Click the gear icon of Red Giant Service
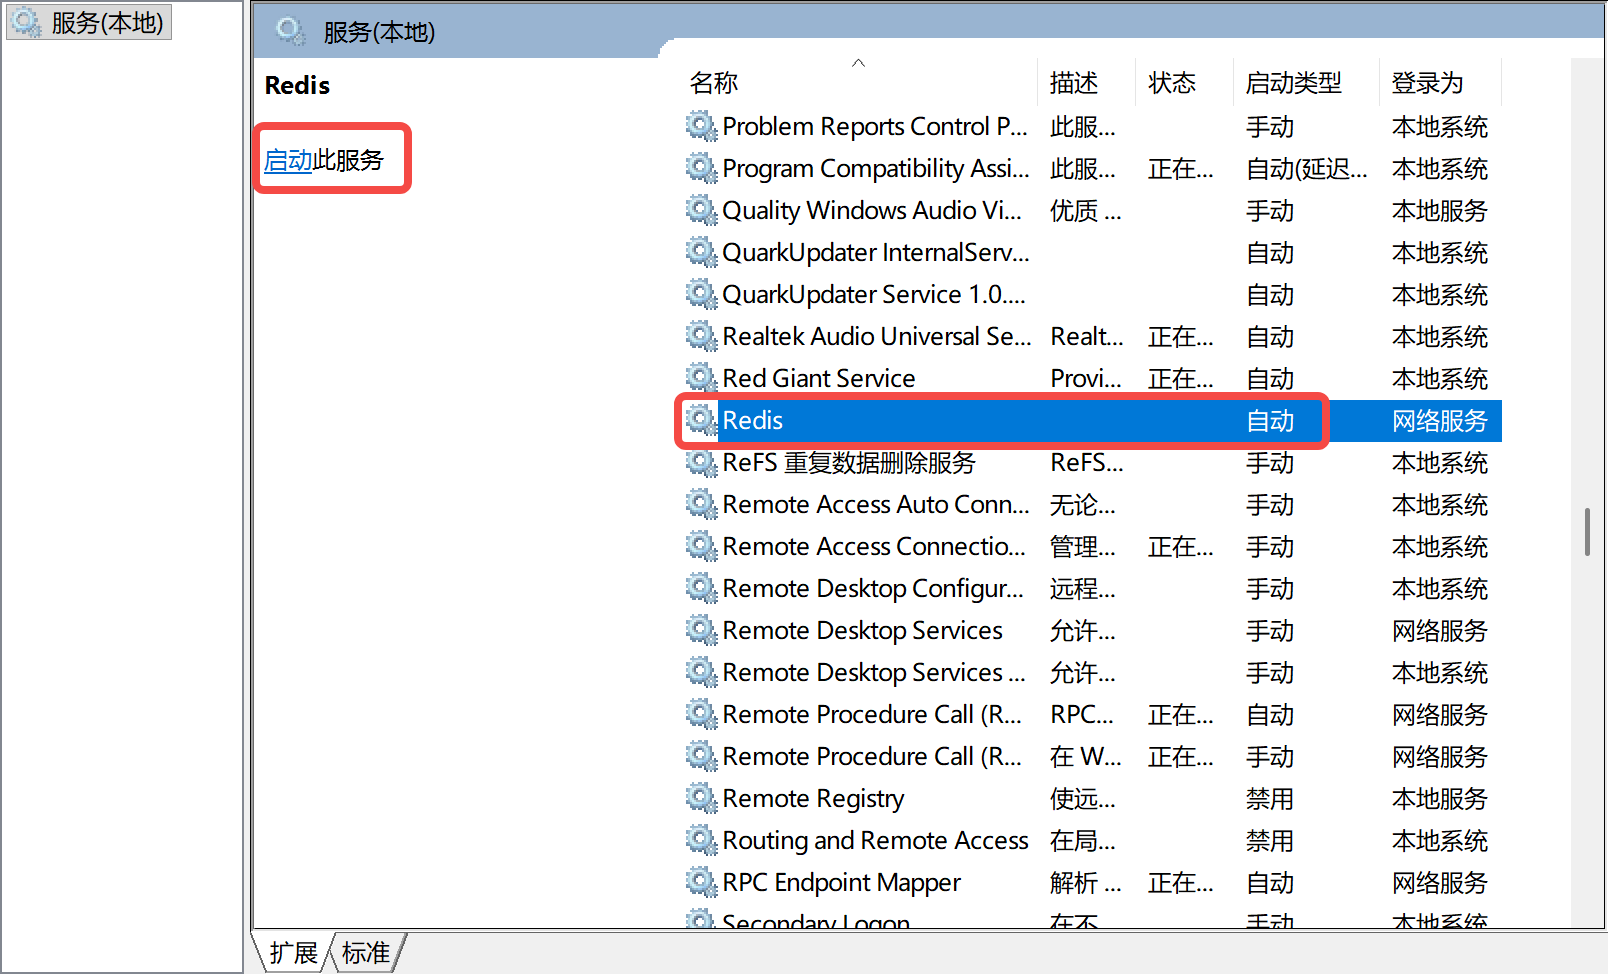Viewport: 1608px width, 974px height. click(x=701, y=379)
